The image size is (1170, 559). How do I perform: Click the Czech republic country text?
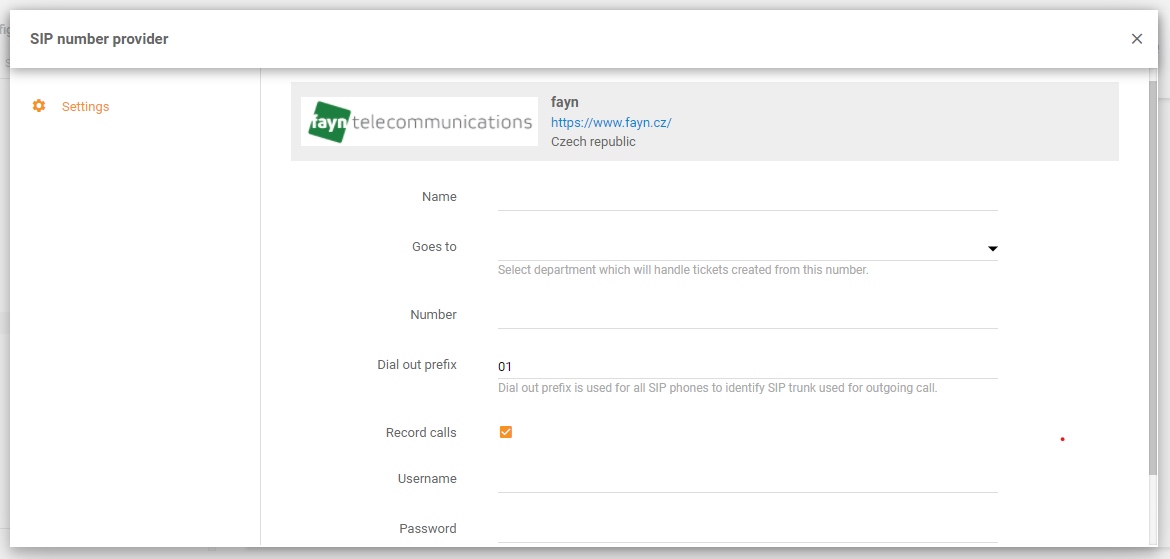593,142
